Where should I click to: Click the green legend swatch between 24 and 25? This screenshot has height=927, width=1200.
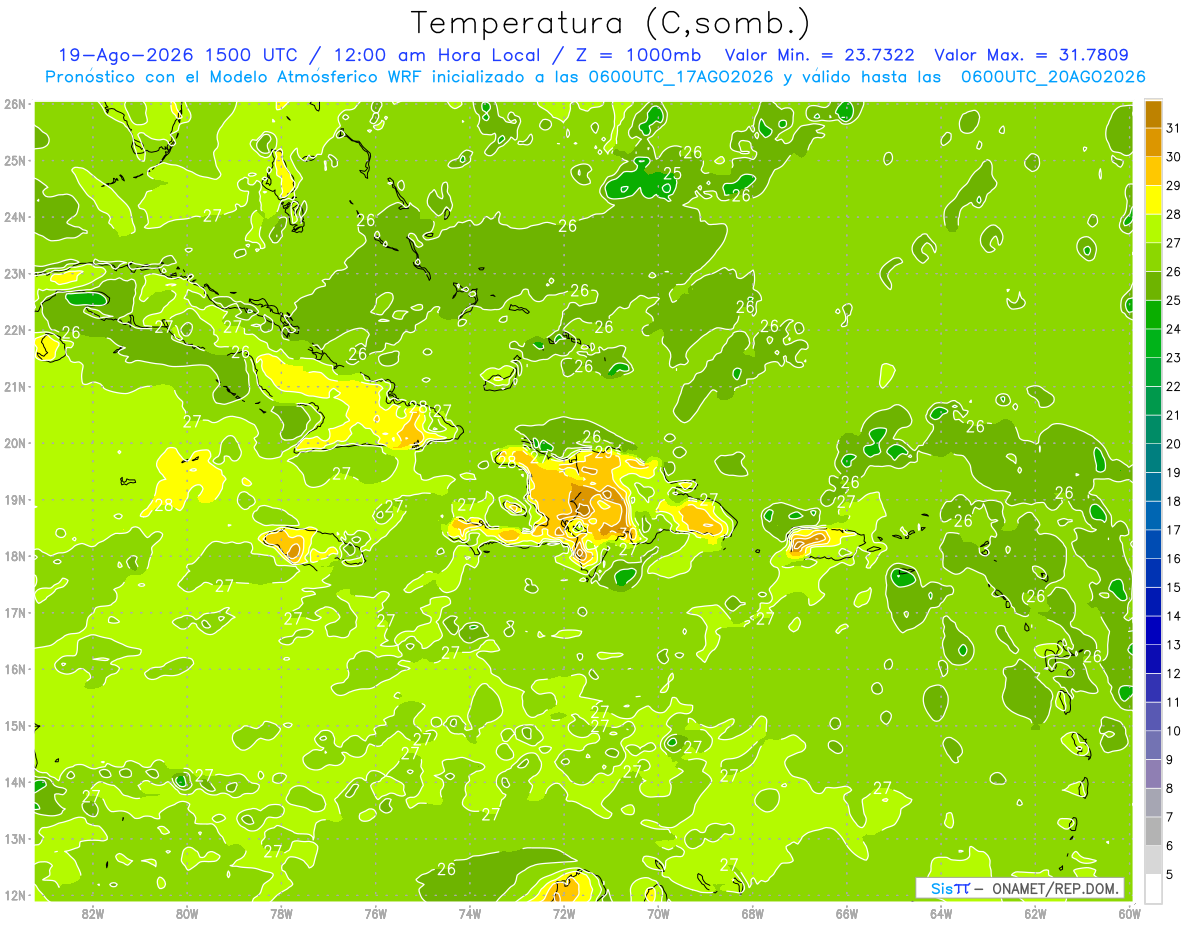point(1153,314)
